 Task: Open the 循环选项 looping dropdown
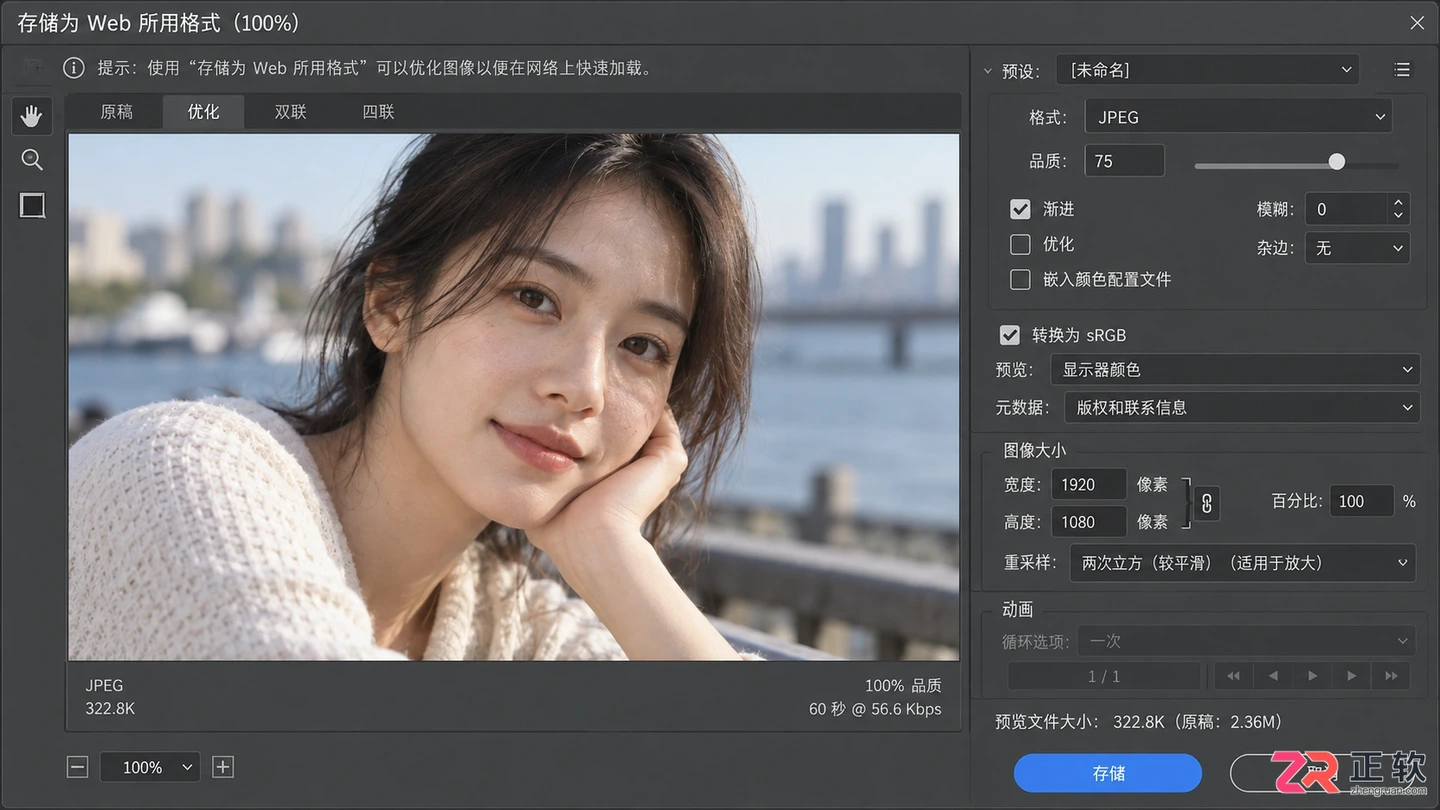coord(1247,641)
